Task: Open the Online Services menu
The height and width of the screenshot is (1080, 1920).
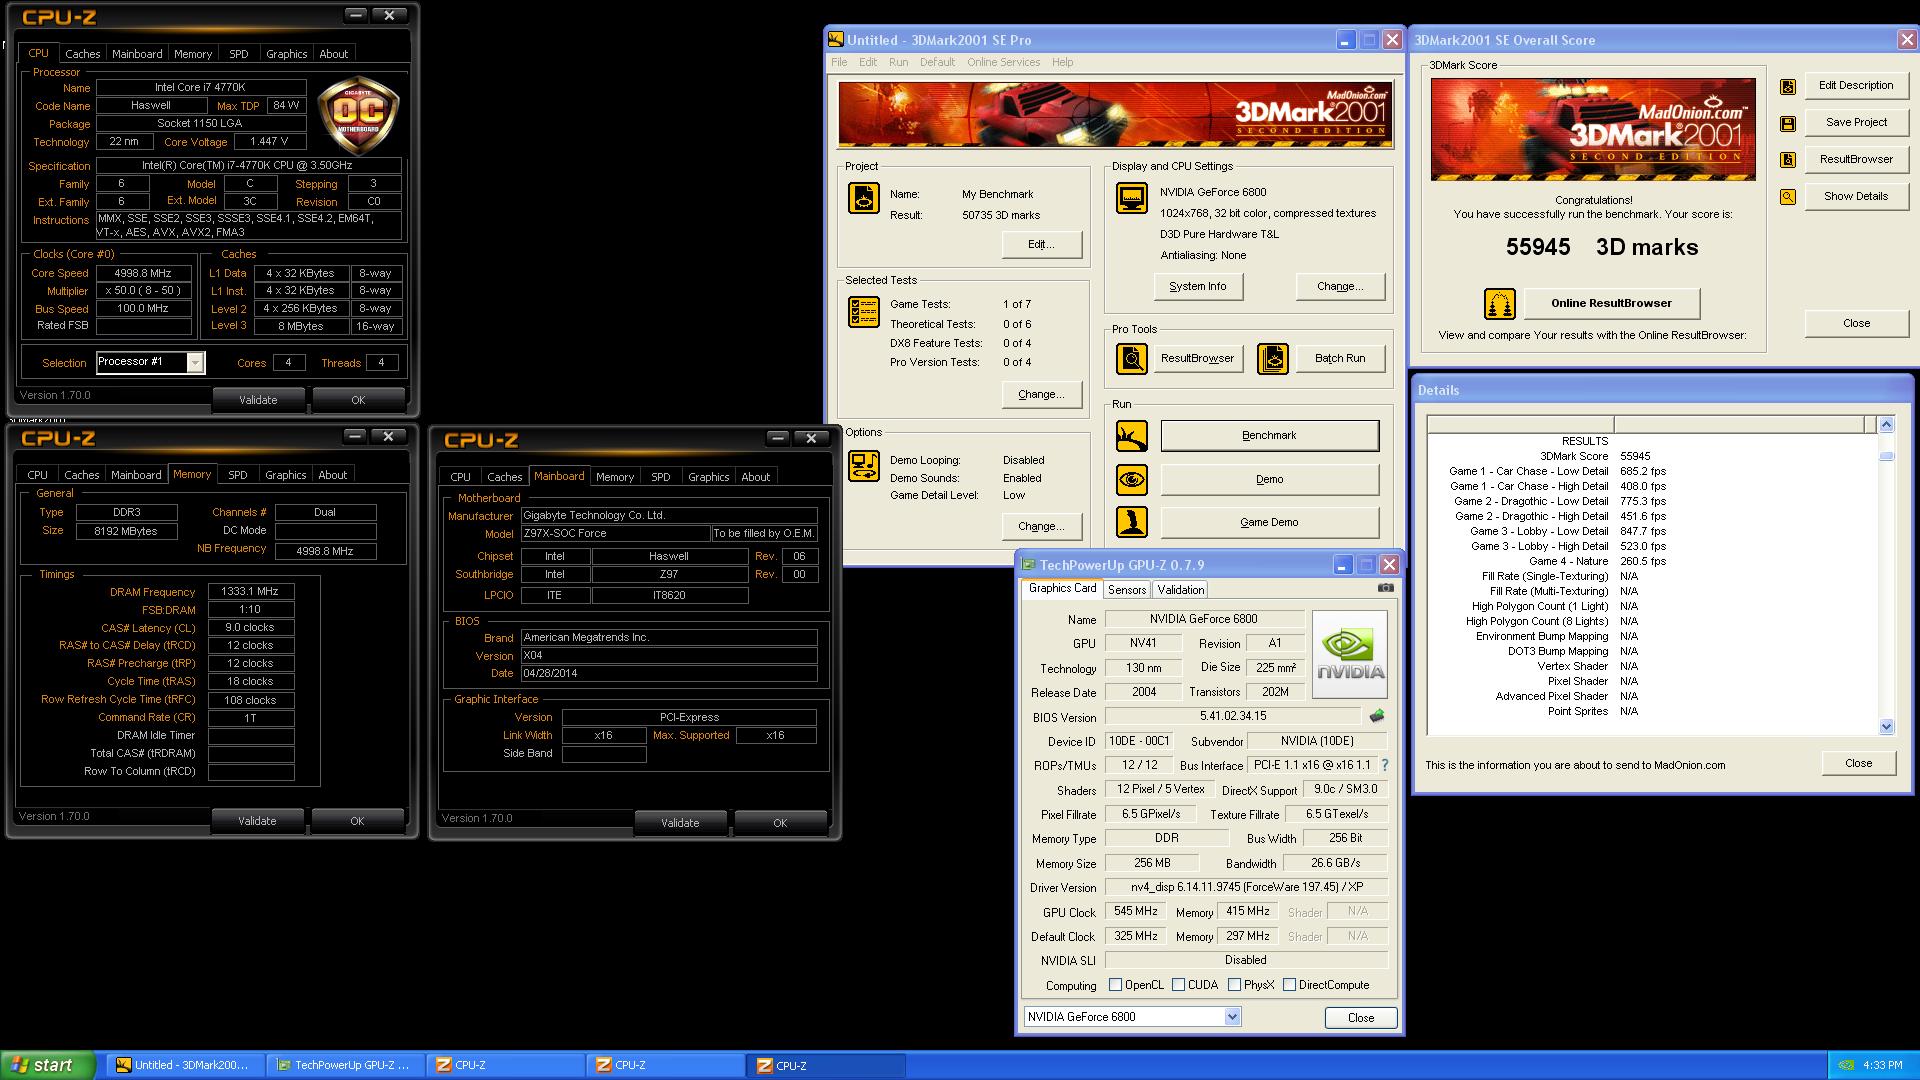Action: point(1003,62)
